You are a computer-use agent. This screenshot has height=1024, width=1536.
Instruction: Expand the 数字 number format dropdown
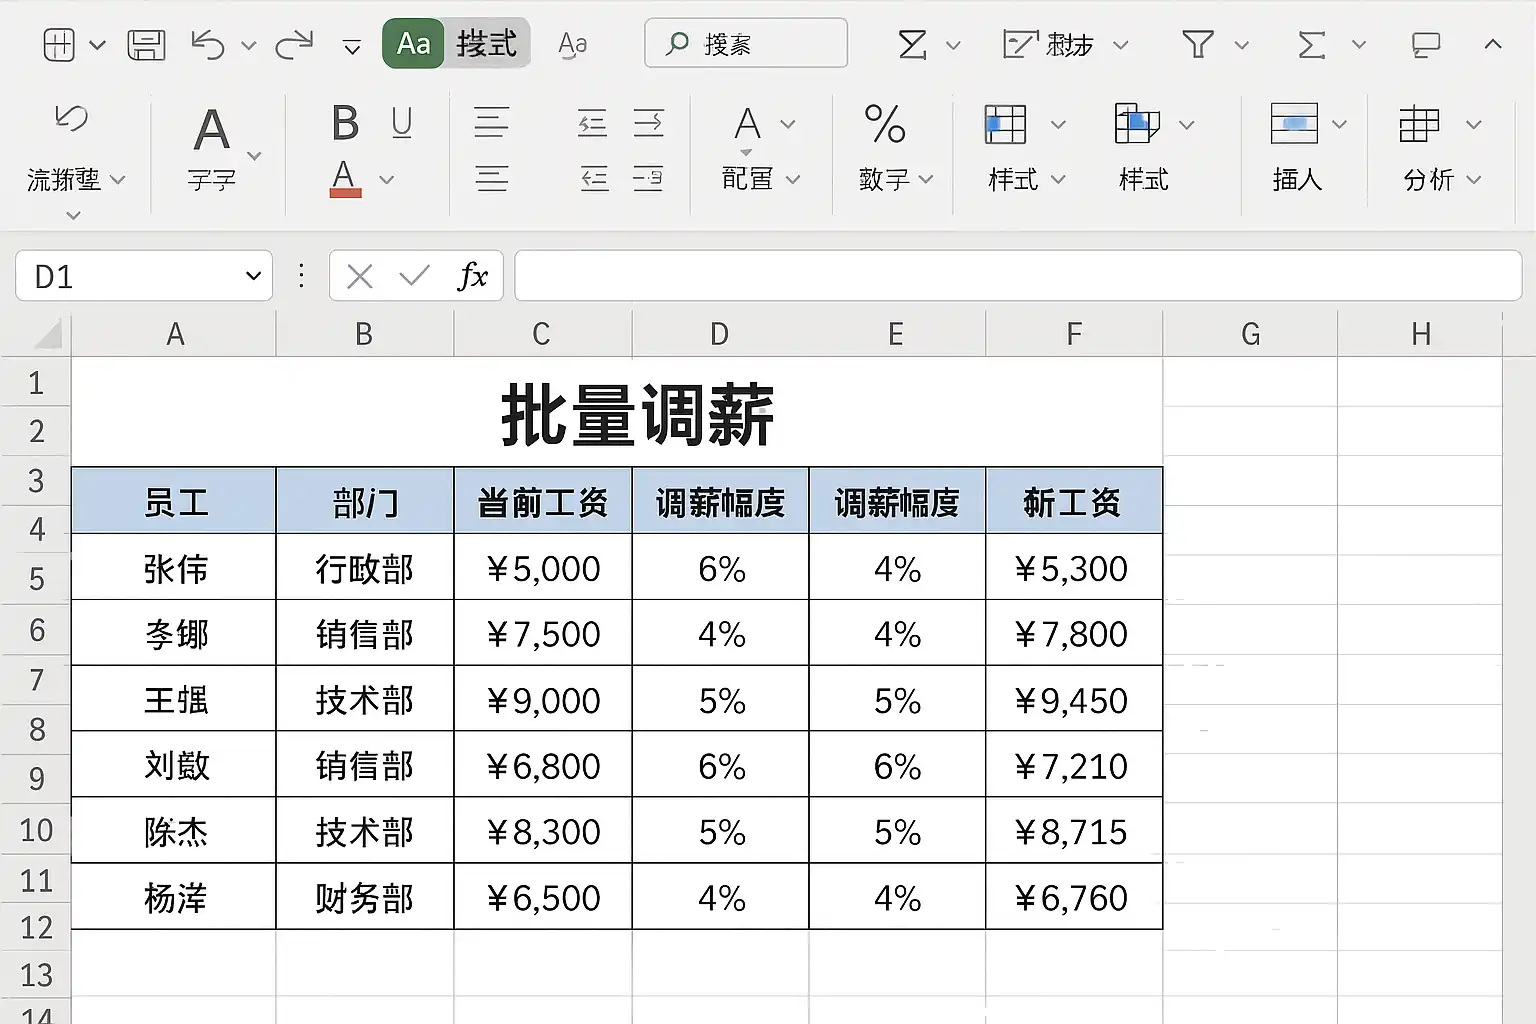click(x=926, y=180)
